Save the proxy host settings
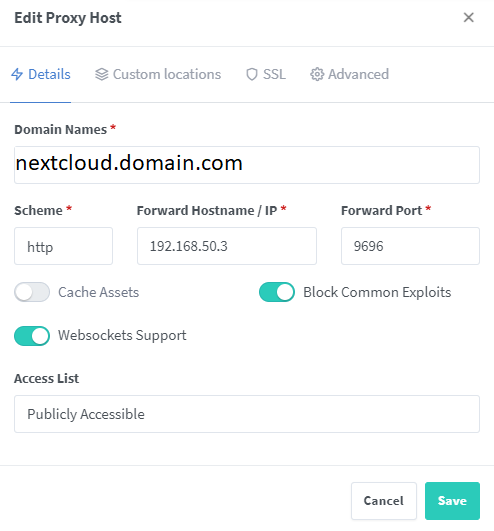 coord(452,501)
